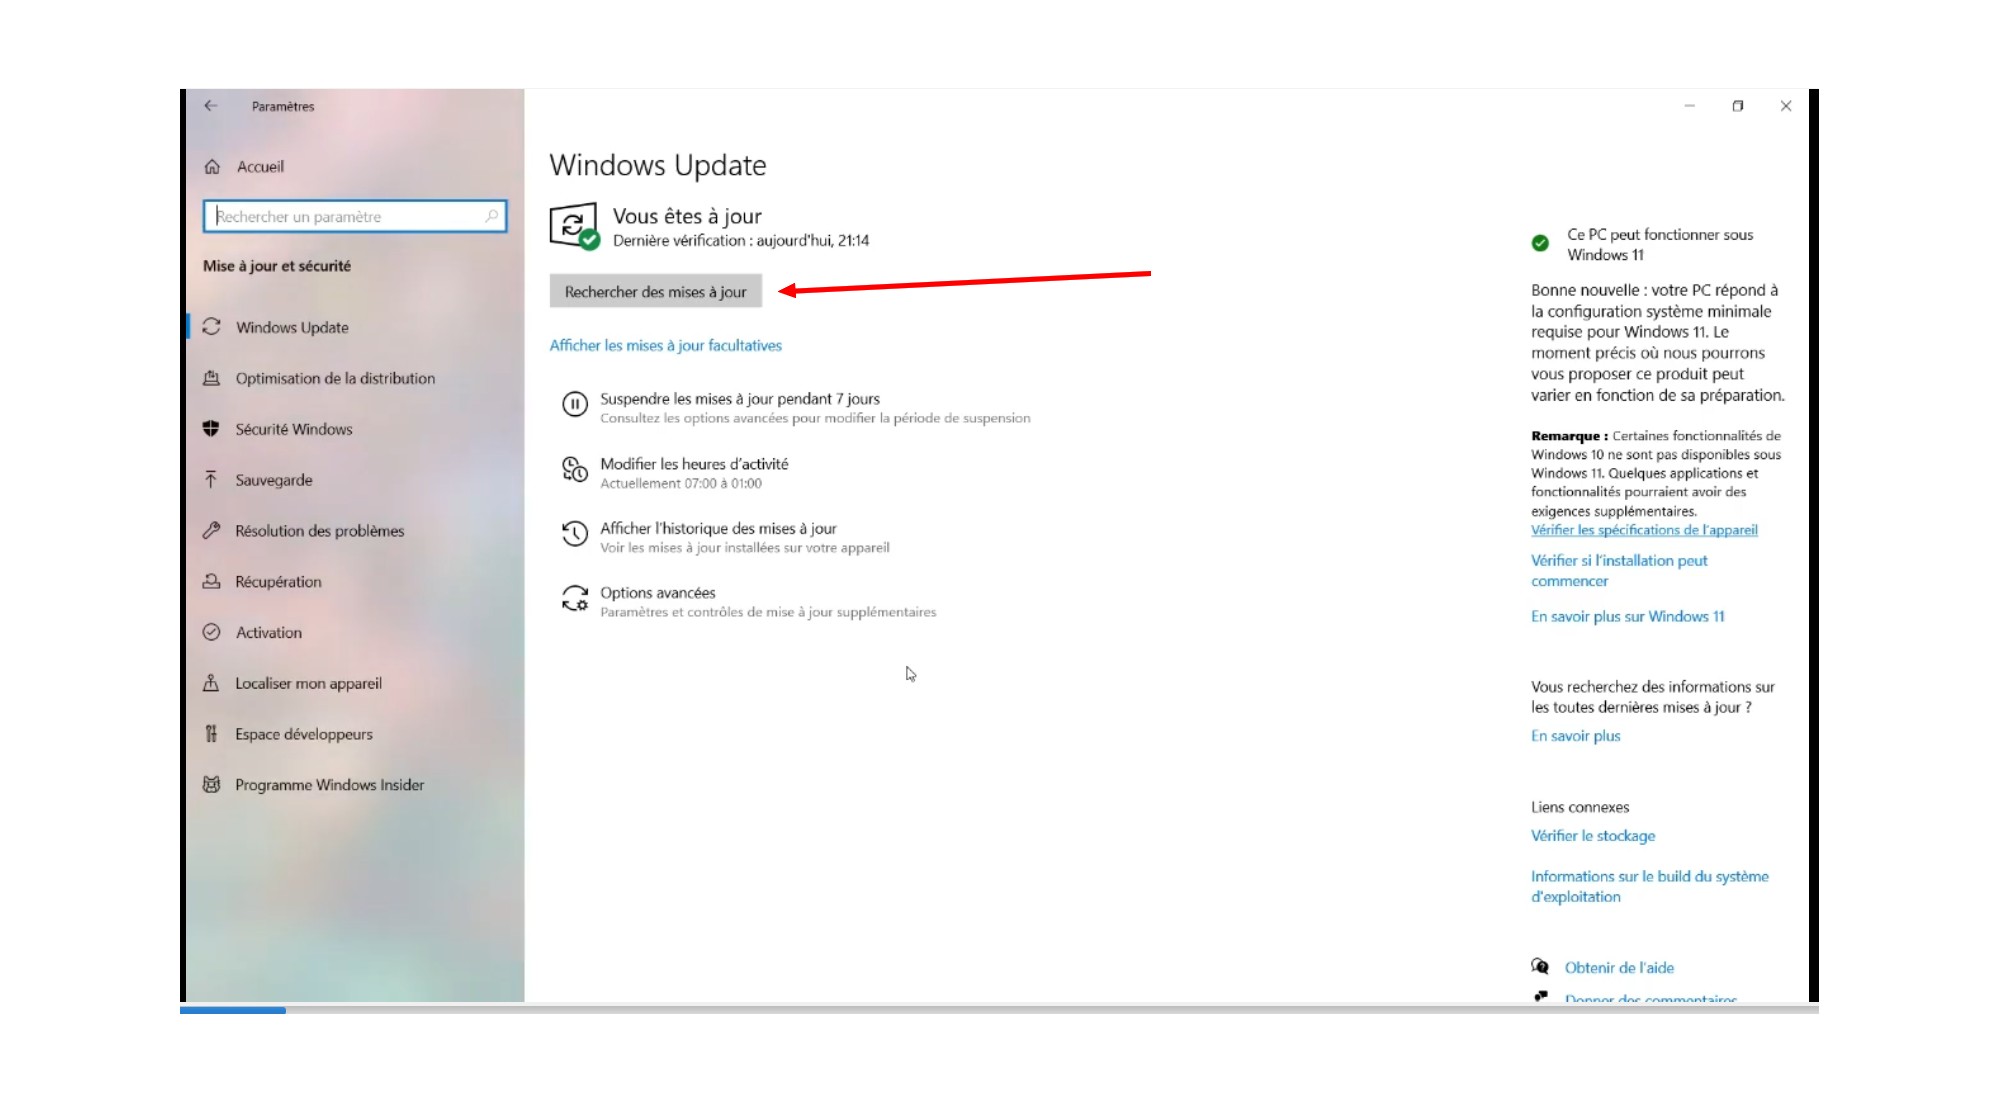Open Programme Windows Insider page
The width and height of the screenshot is (2000, 1100).
tap(329, 785)
